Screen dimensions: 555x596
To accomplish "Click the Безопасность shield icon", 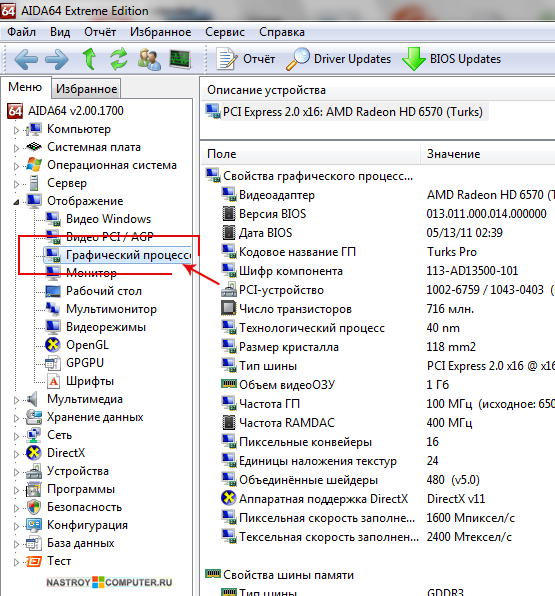I will pos(34,507).
